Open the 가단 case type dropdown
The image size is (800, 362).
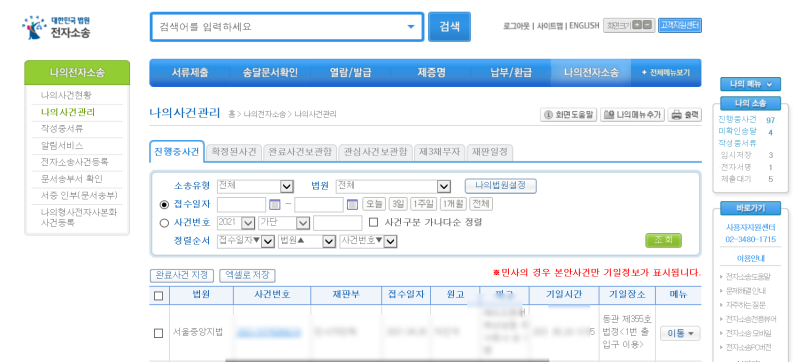(284, 223)
